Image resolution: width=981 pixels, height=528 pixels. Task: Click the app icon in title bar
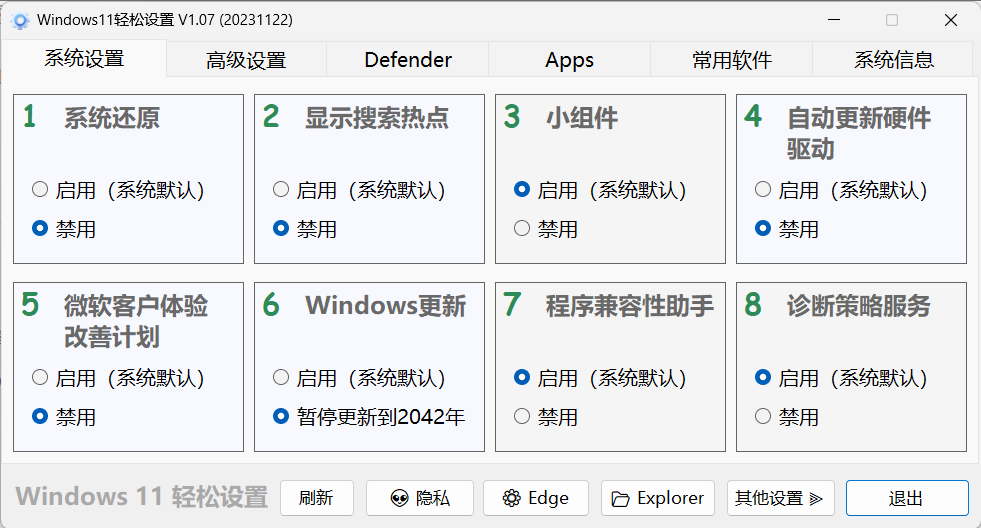click(x=20, y=20)
